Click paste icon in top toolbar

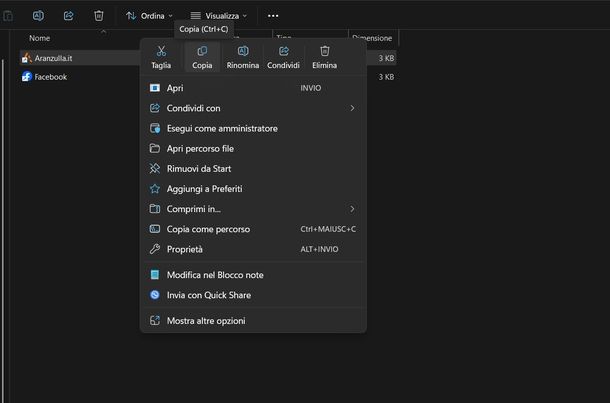pyautogui.click(x=8, y=16)
